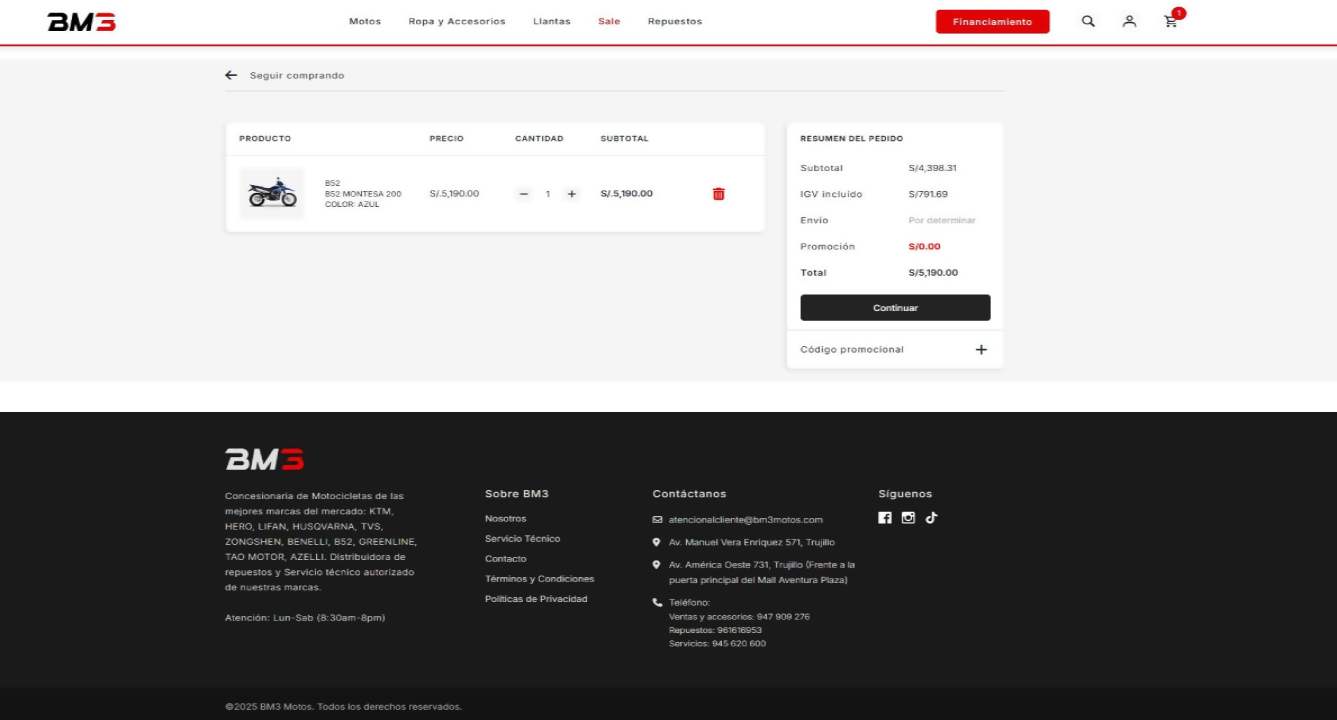This screenshot has height=720, width=1337.
Task: Click location pin for Av. Manuel Vera Enriquez
Action: [656, 542]
